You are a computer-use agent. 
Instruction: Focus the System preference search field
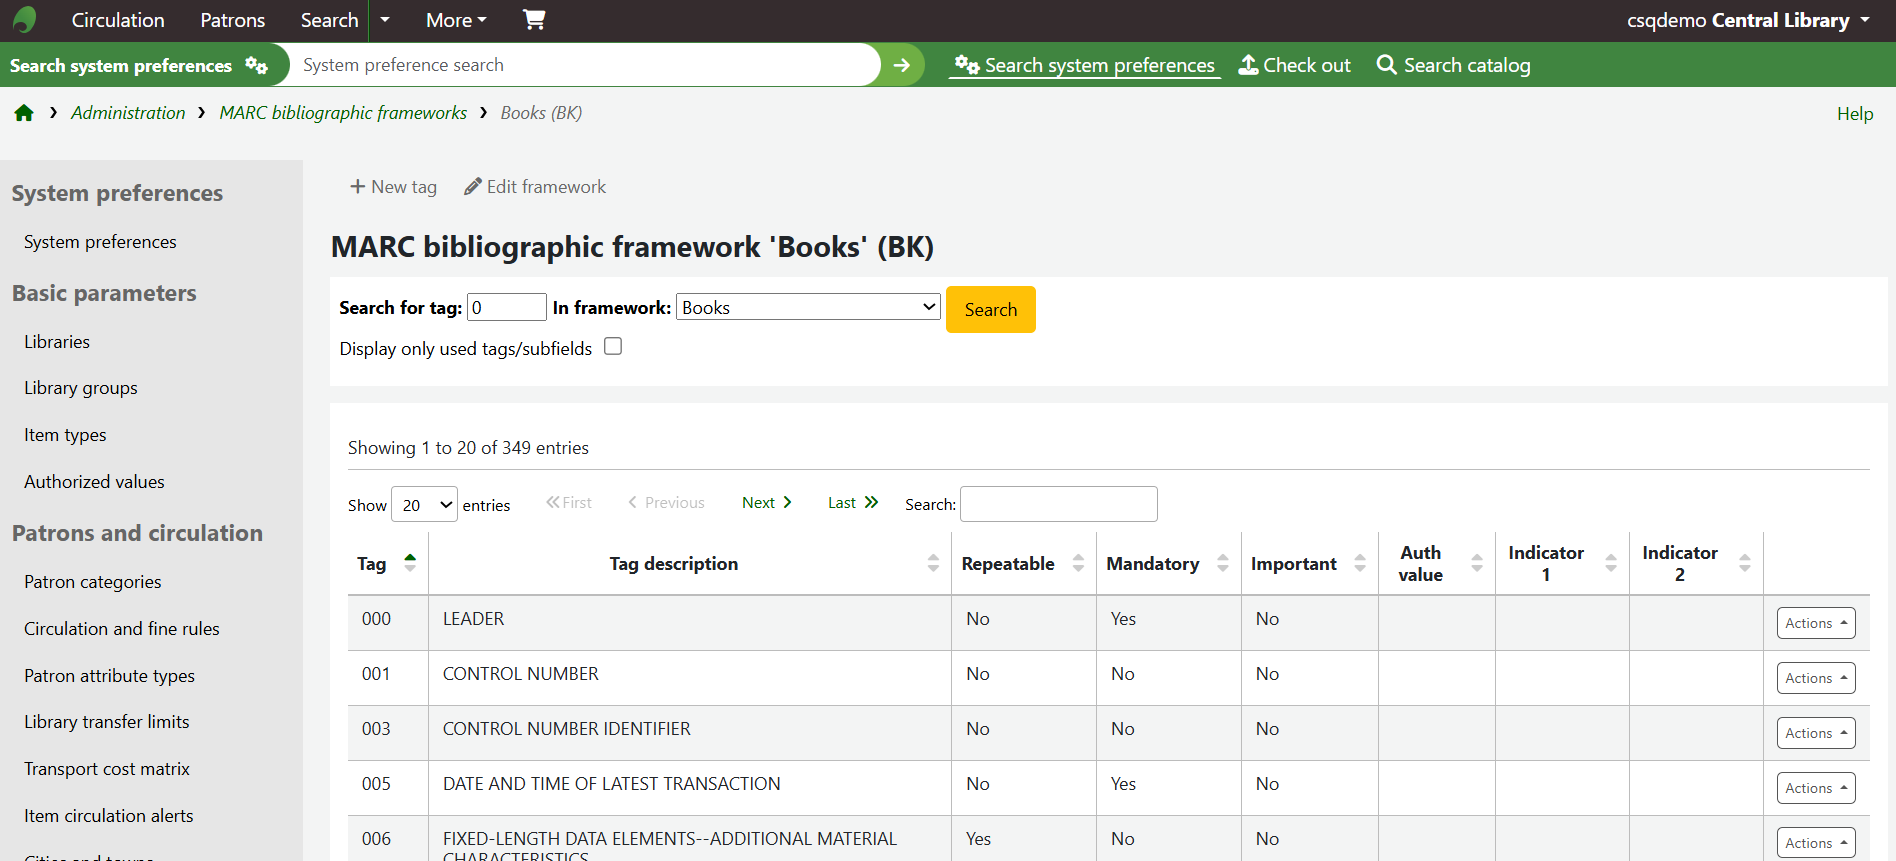coord(585,65)
